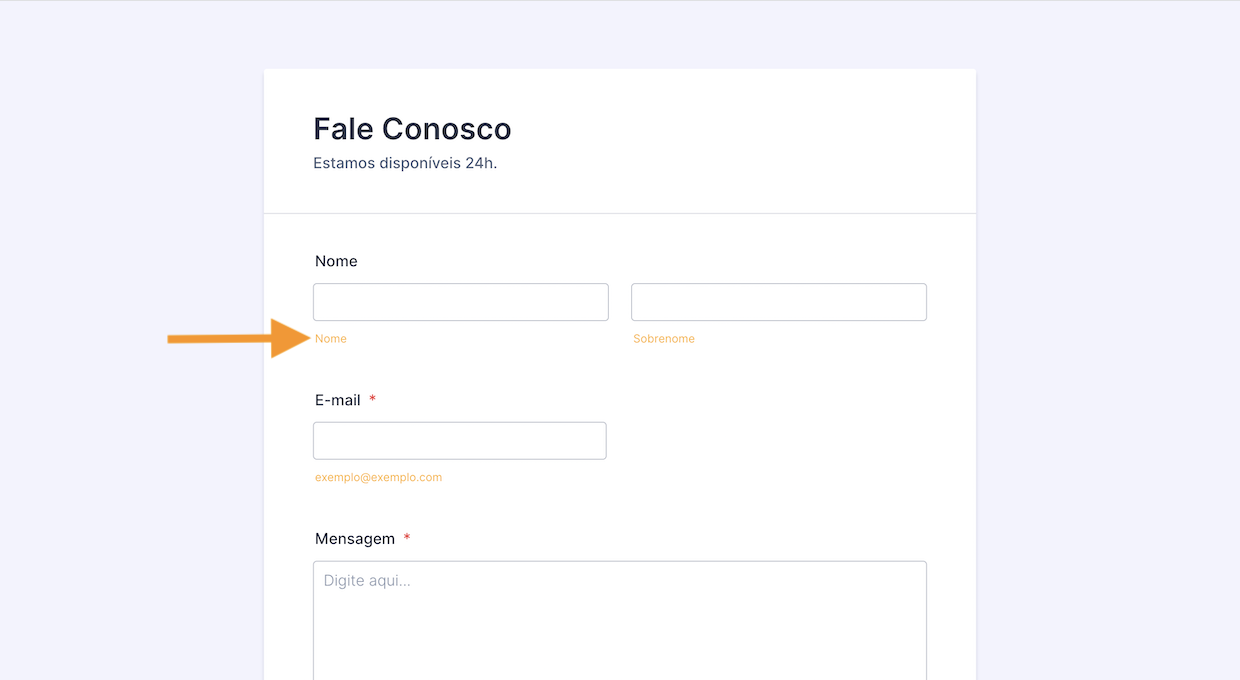Click the red asterisk beside Mensagem

tap(407, 539)
